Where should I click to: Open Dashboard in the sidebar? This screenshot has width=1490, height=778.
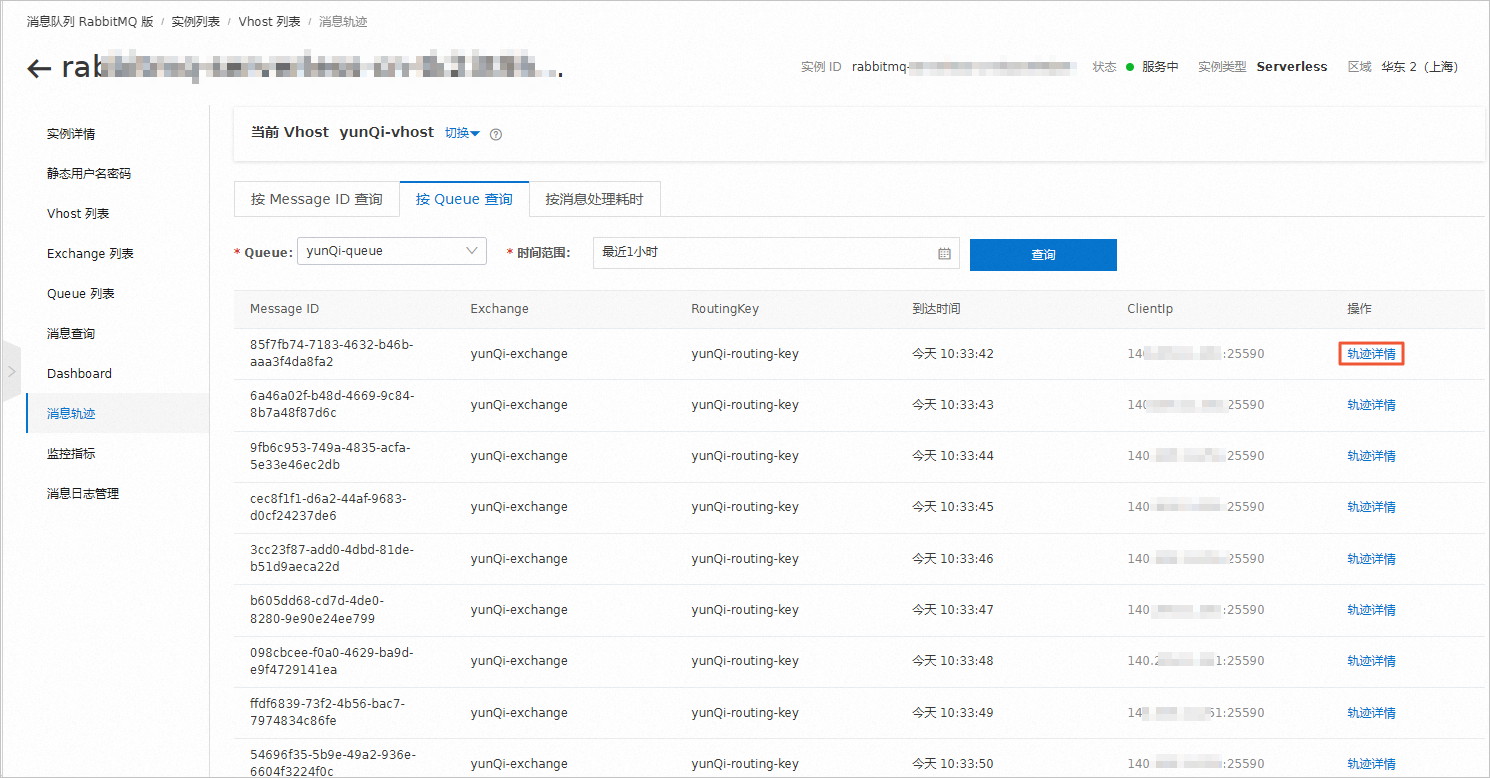tap(79, 374)
